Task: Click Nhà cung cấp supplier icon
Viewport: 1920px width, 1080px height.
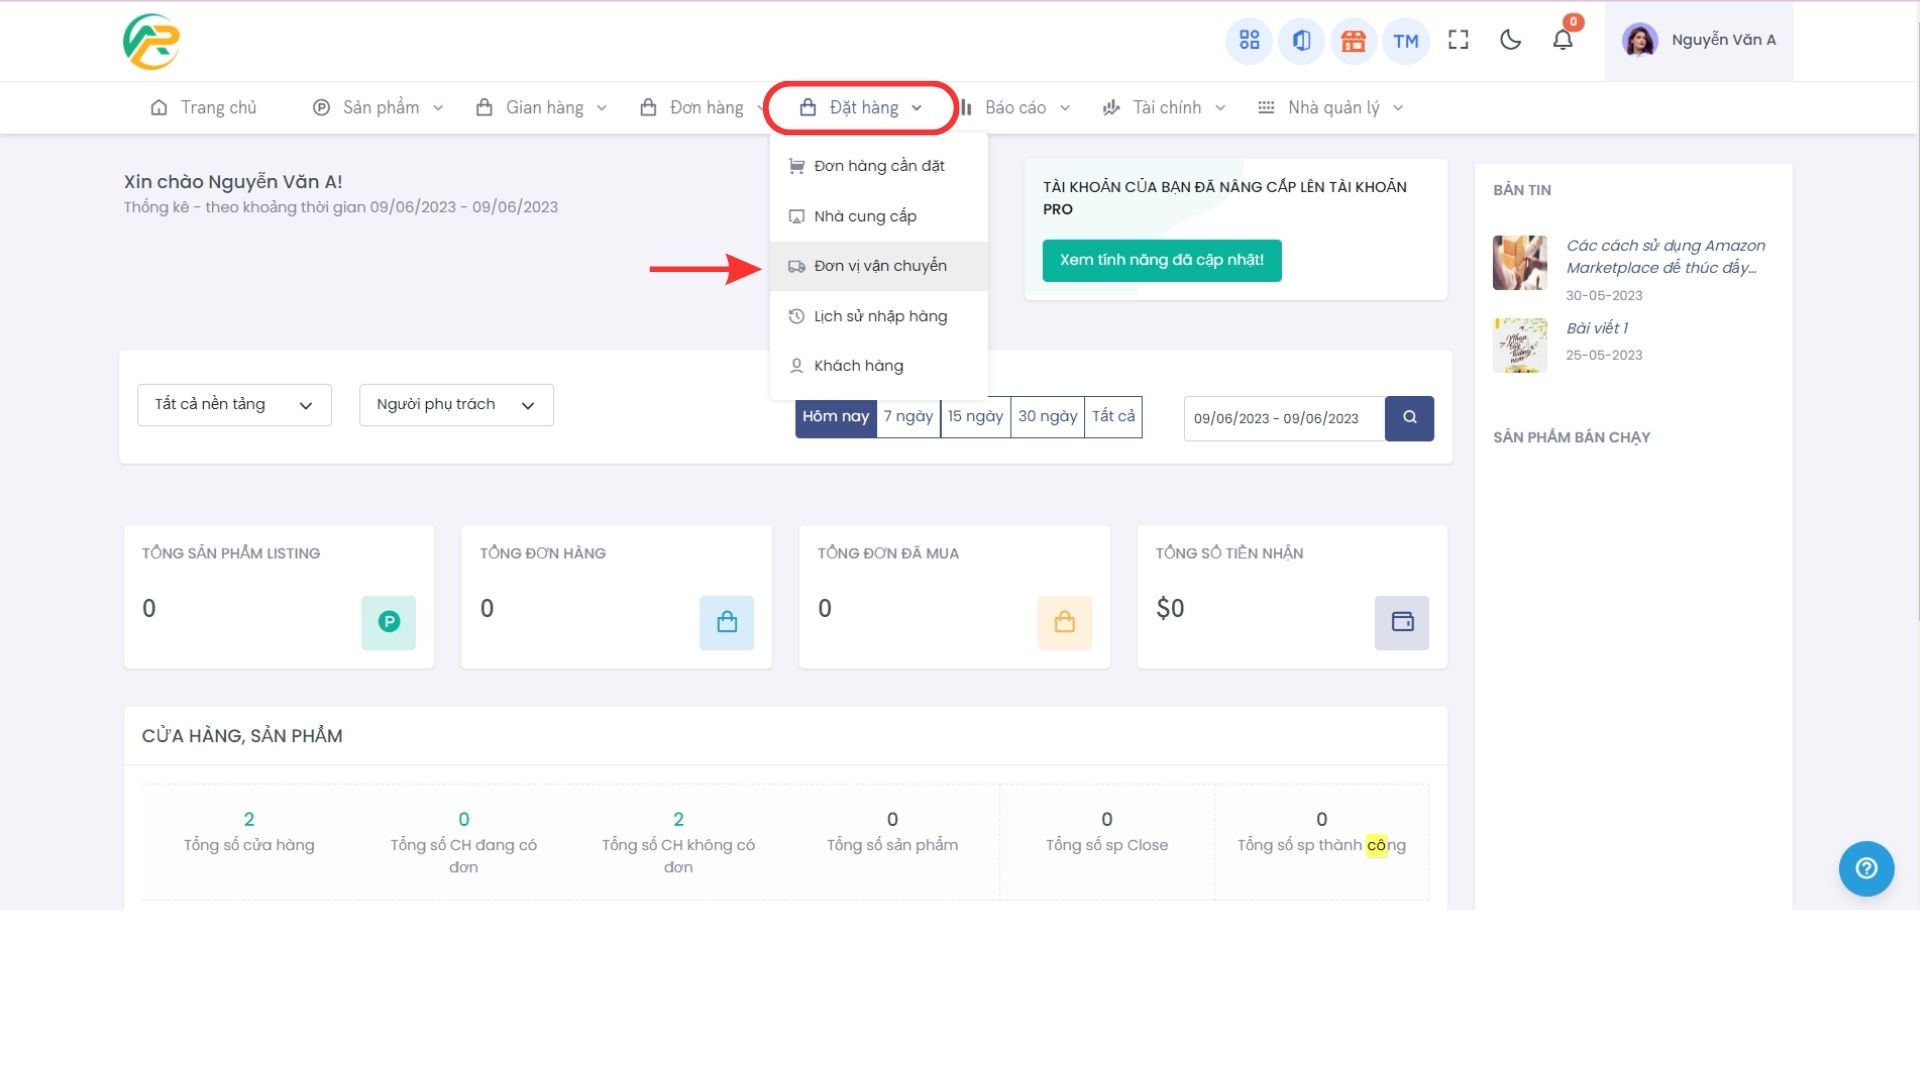Action: point(797,216)
